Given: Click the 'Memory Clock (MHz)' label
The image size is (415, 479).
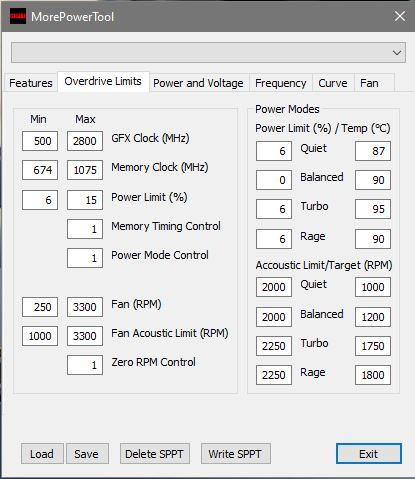Looking at the screenshot, I should click(160, 167).
